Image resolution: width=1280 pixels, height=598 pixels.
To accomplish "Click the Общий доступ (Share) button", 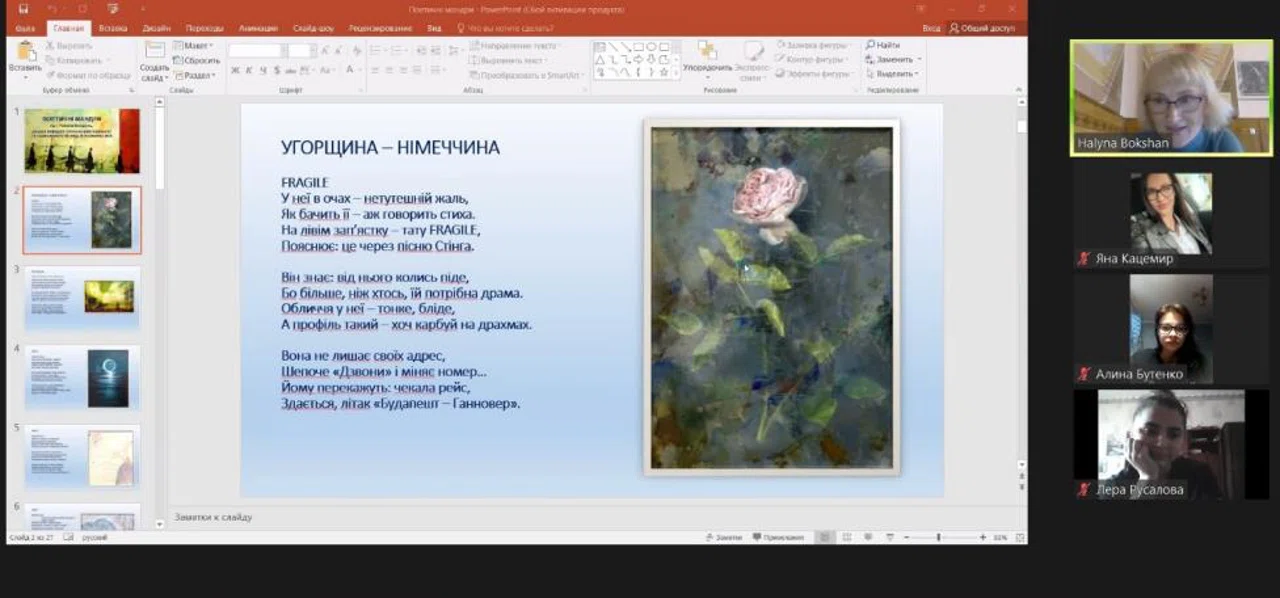I will coord(982,28).
